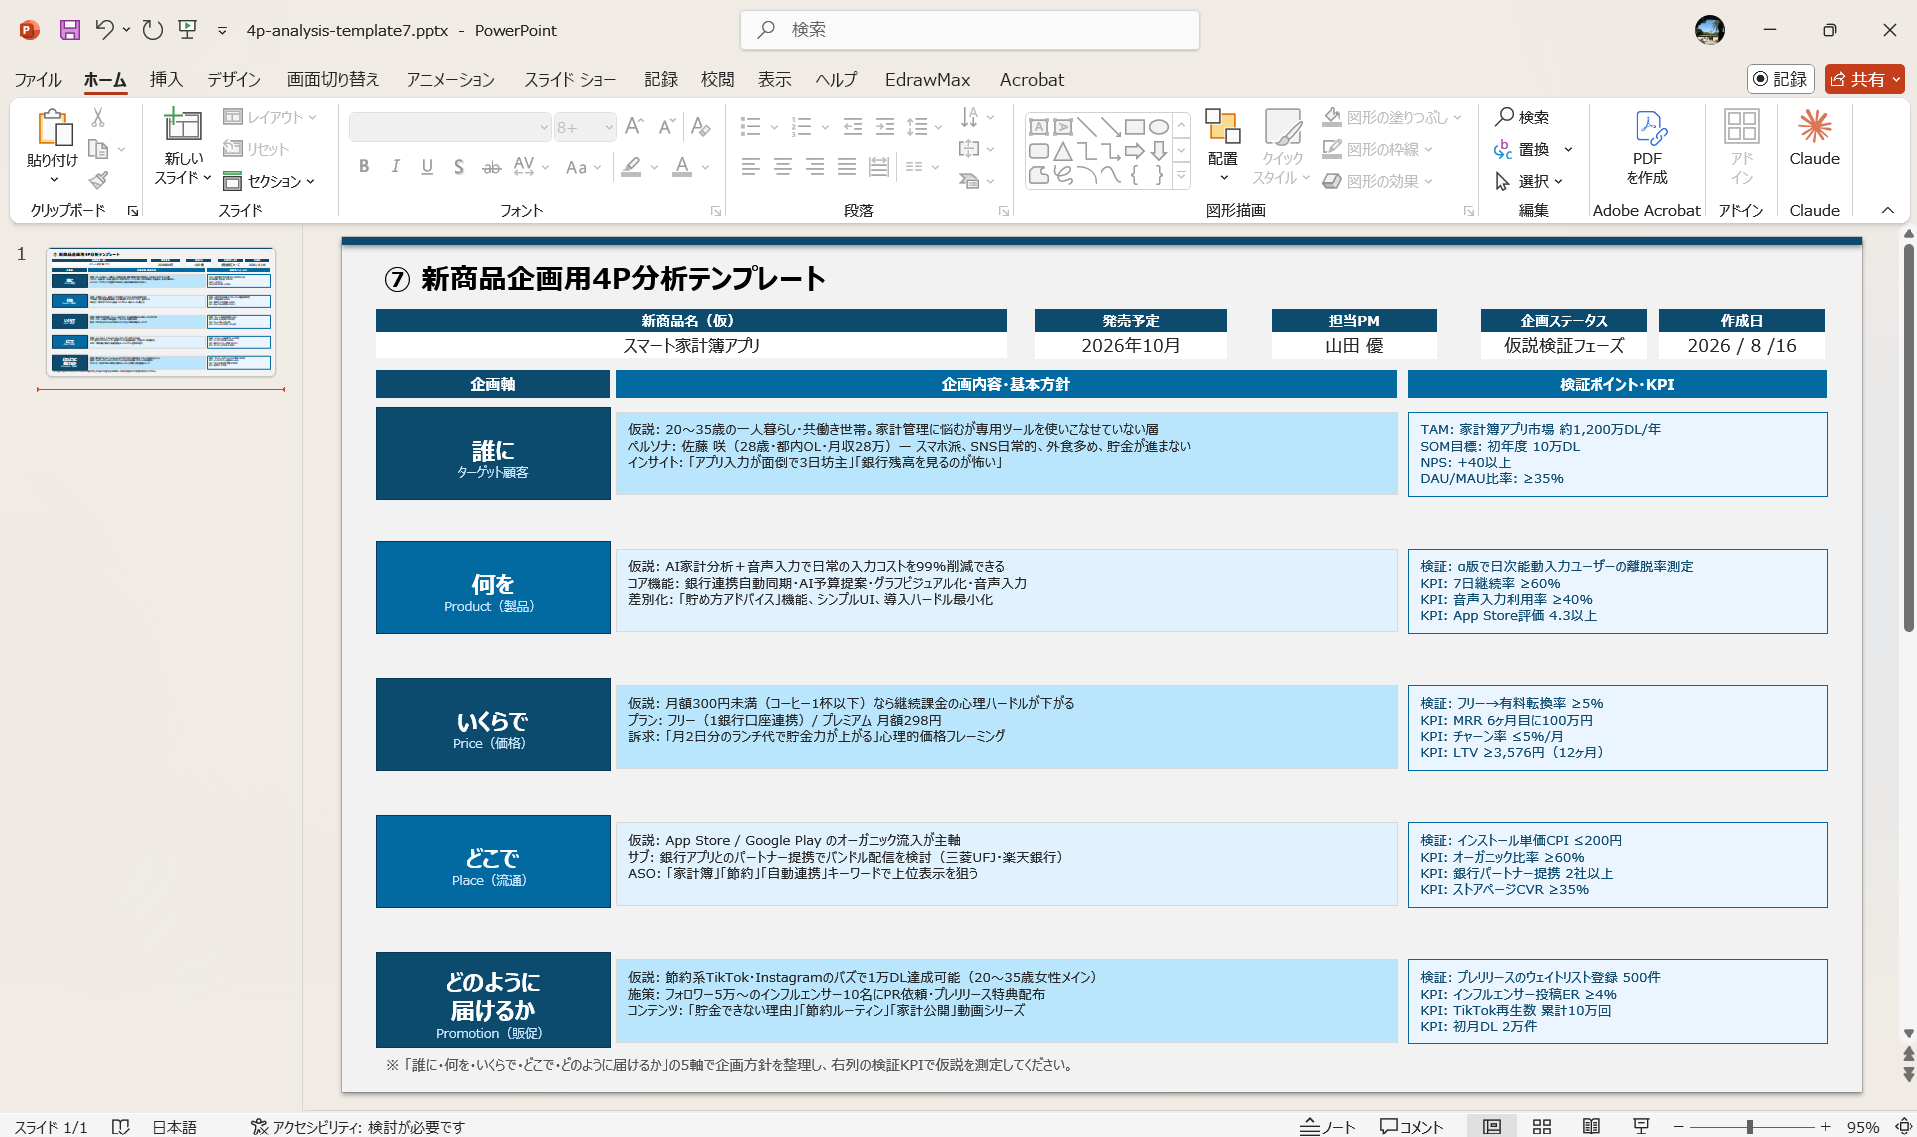This screenshot has height=1137, width=1917.
Task: Click the Justify text icon
Action: click(x=847, y=167)
